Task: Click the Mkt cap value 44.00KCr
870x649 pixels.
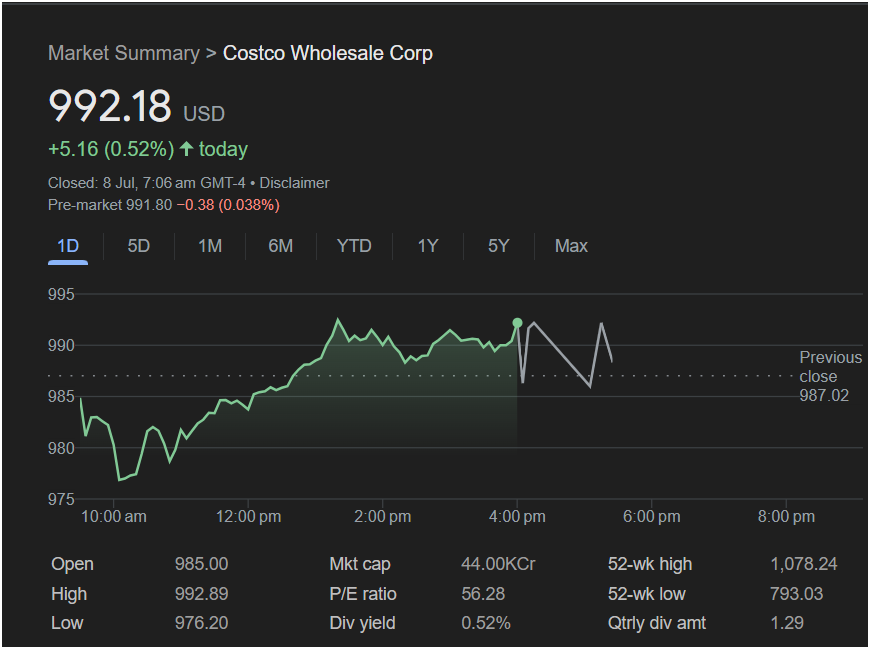Action: 498,564
